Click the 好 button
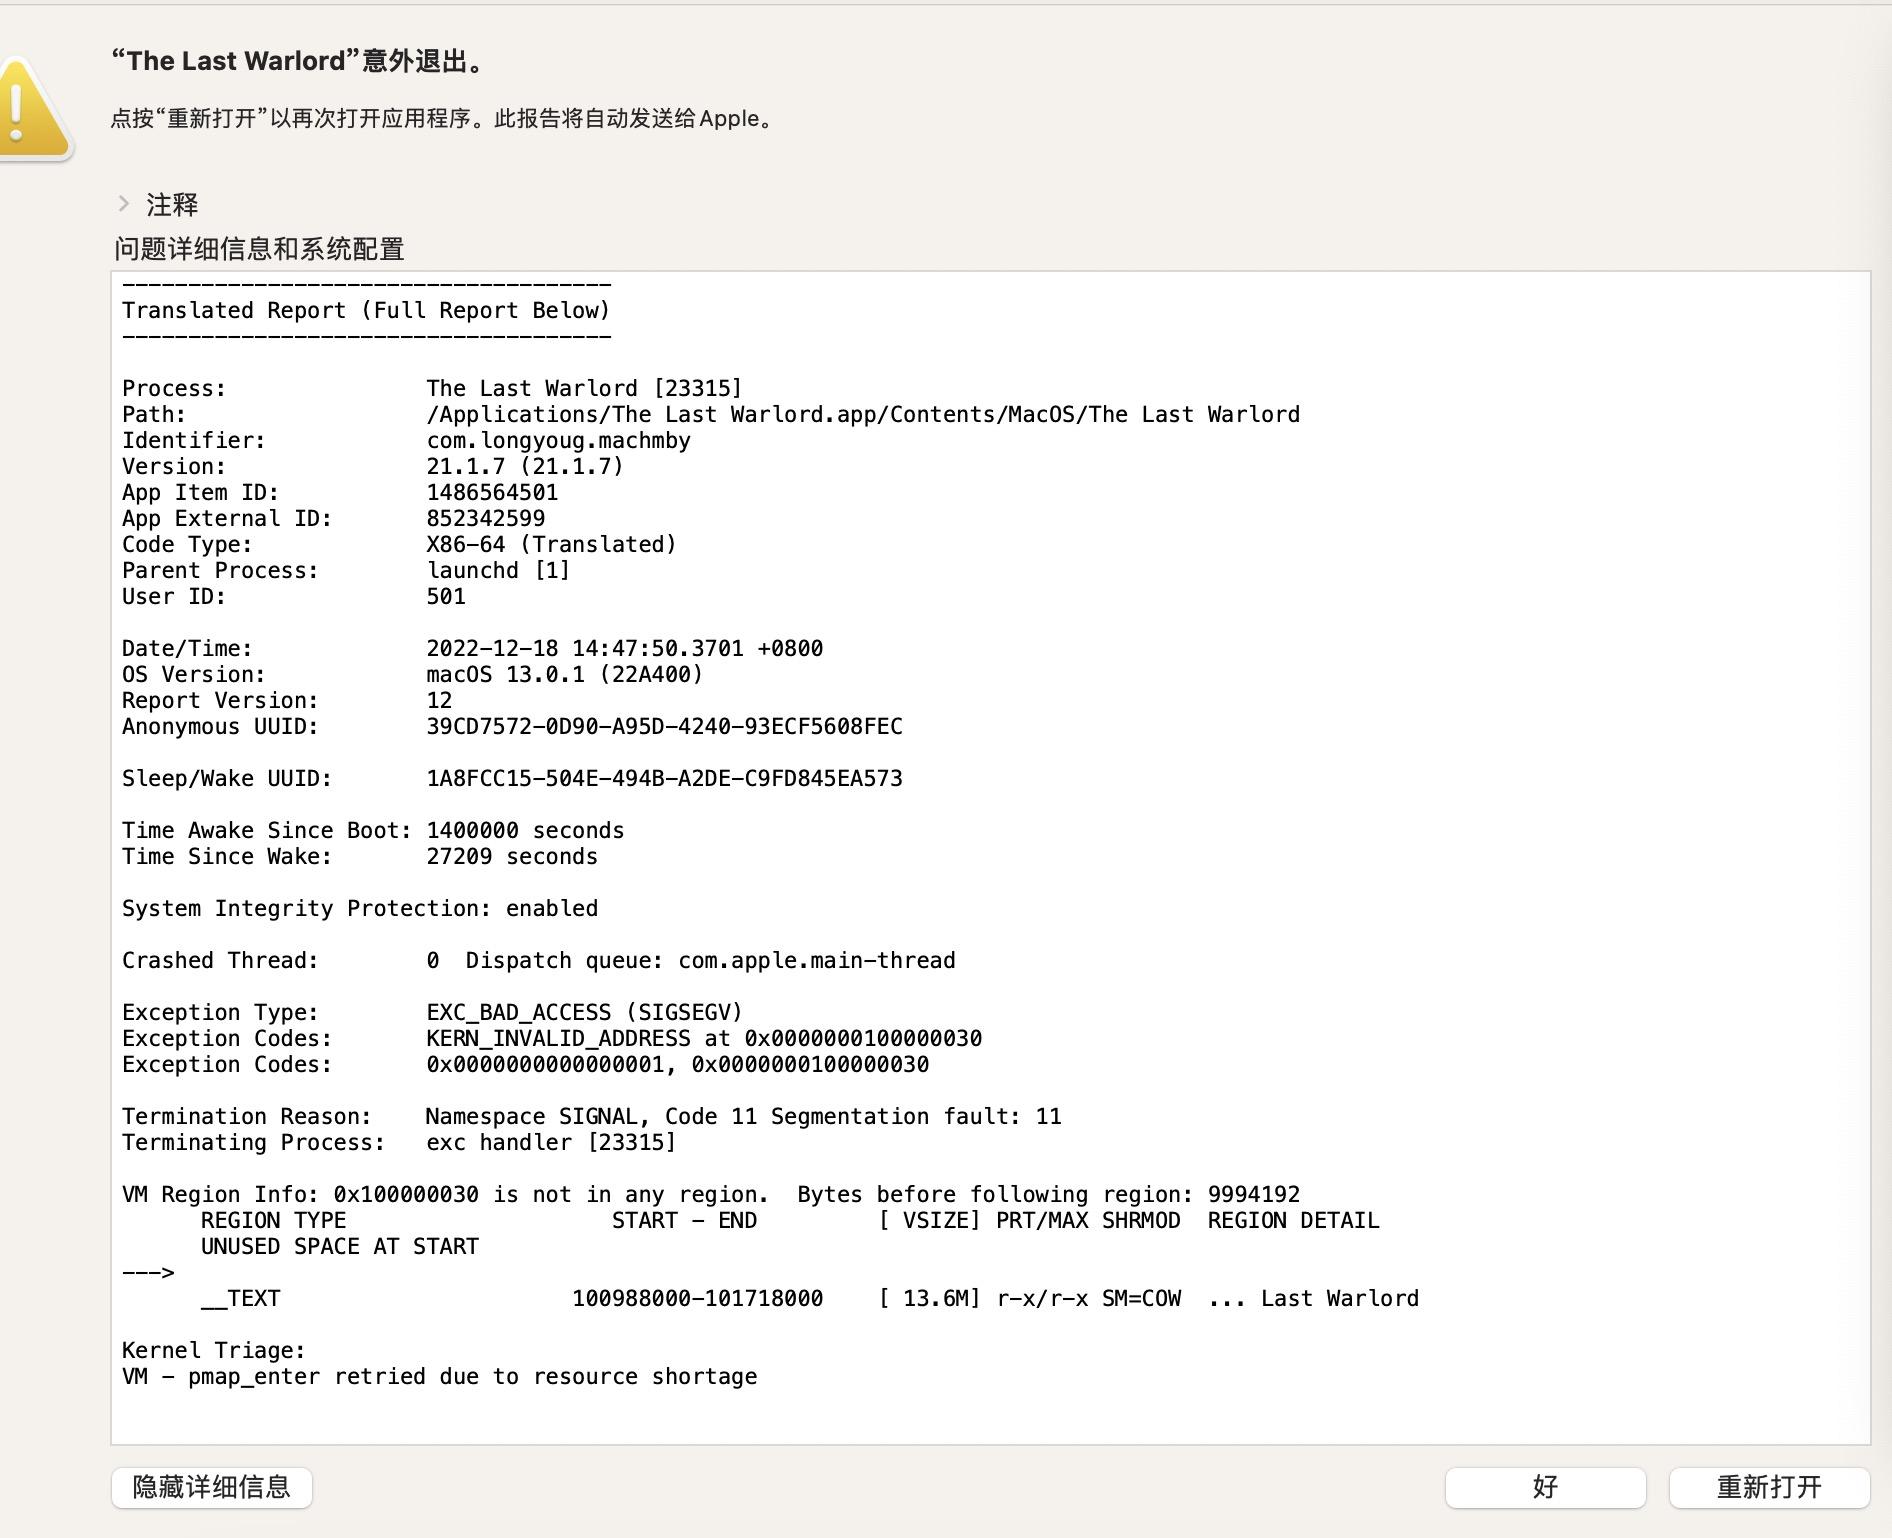 pyautogui.click(x=1545, y=1487)
